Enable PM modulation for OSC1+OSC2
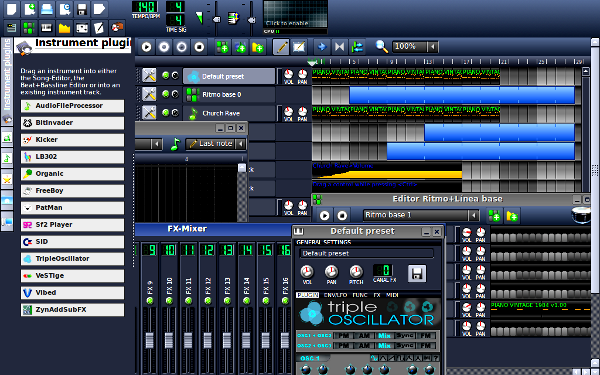600x375 pixels. [x=344, y=336]
